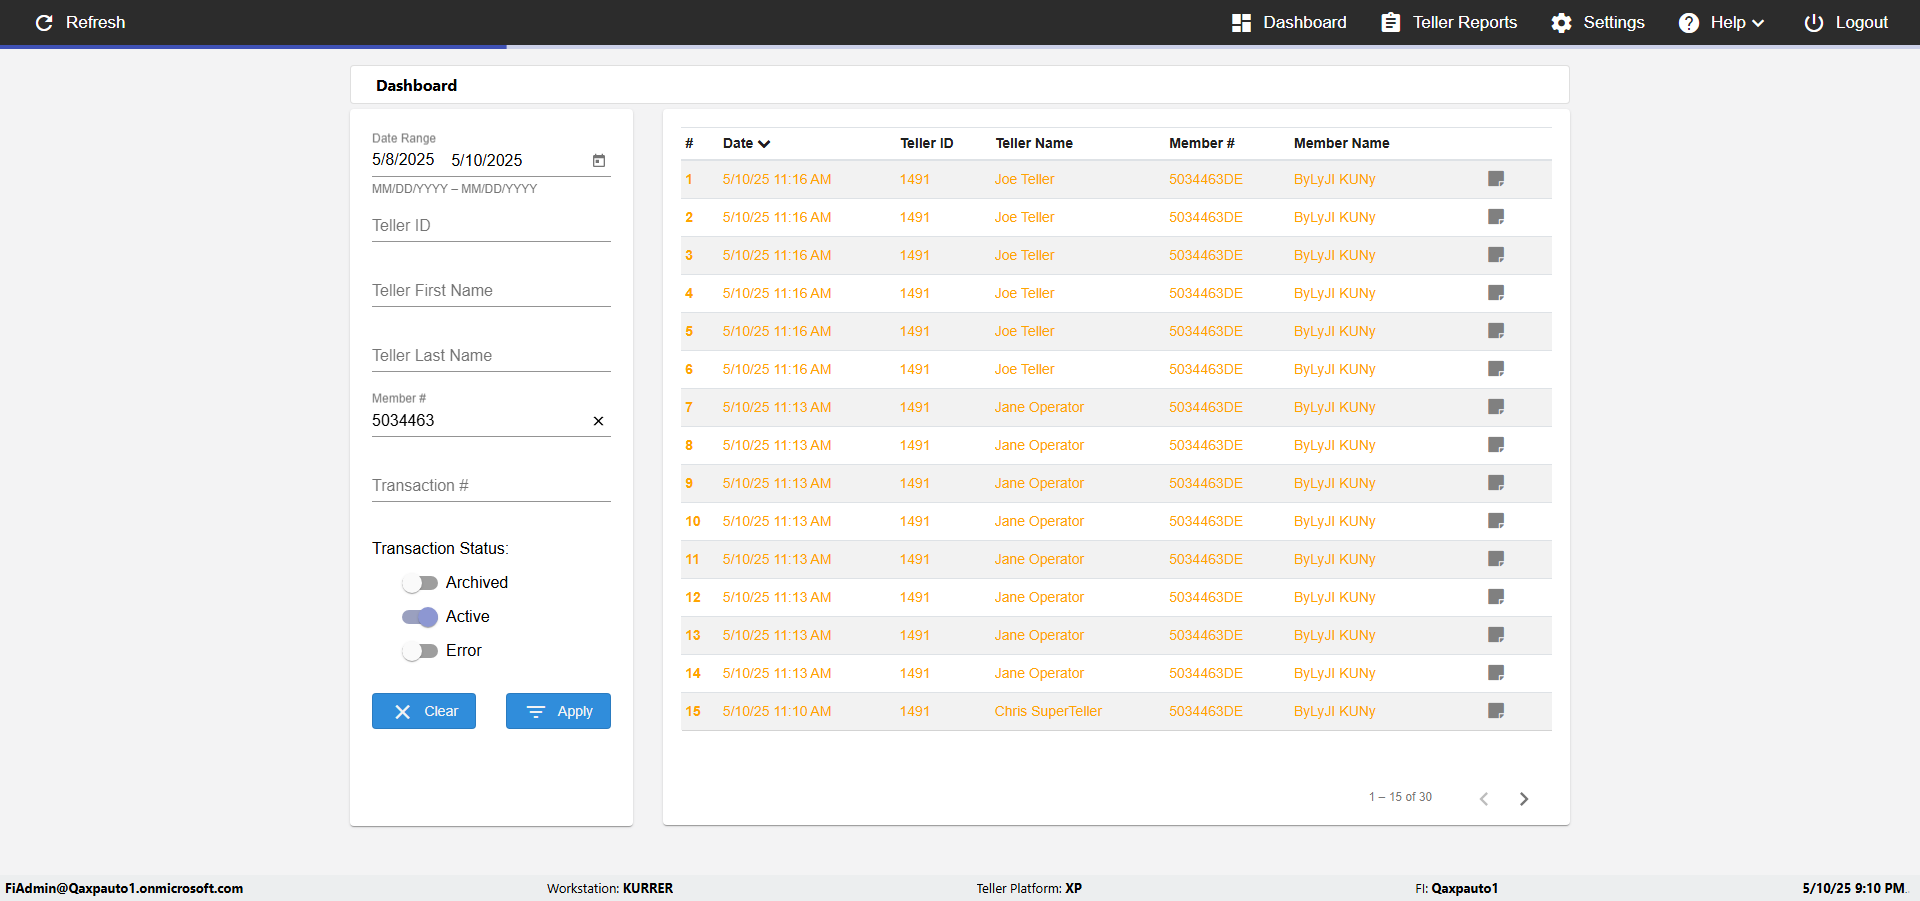The width and height of the screenshot is (1920, 901).
Task: Open note icon for row 6
Action: pyautogui.click(x=1496, y=369)
